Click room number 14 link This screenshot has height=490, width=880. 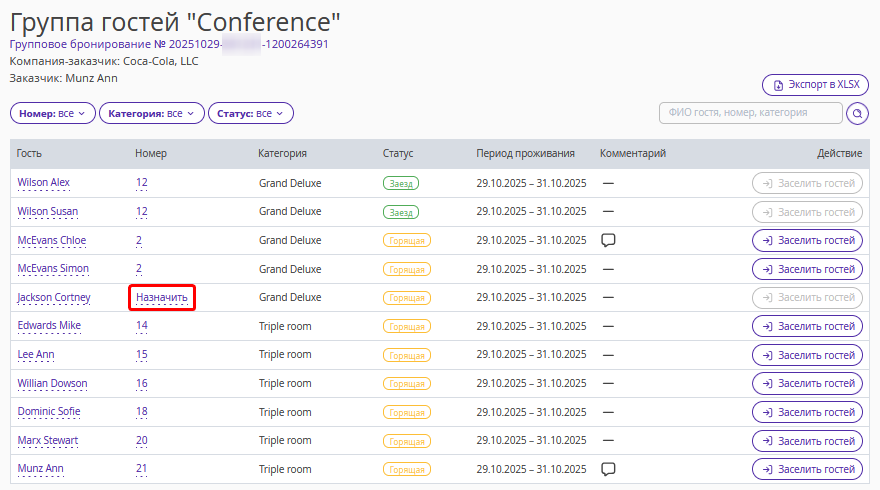141,326
